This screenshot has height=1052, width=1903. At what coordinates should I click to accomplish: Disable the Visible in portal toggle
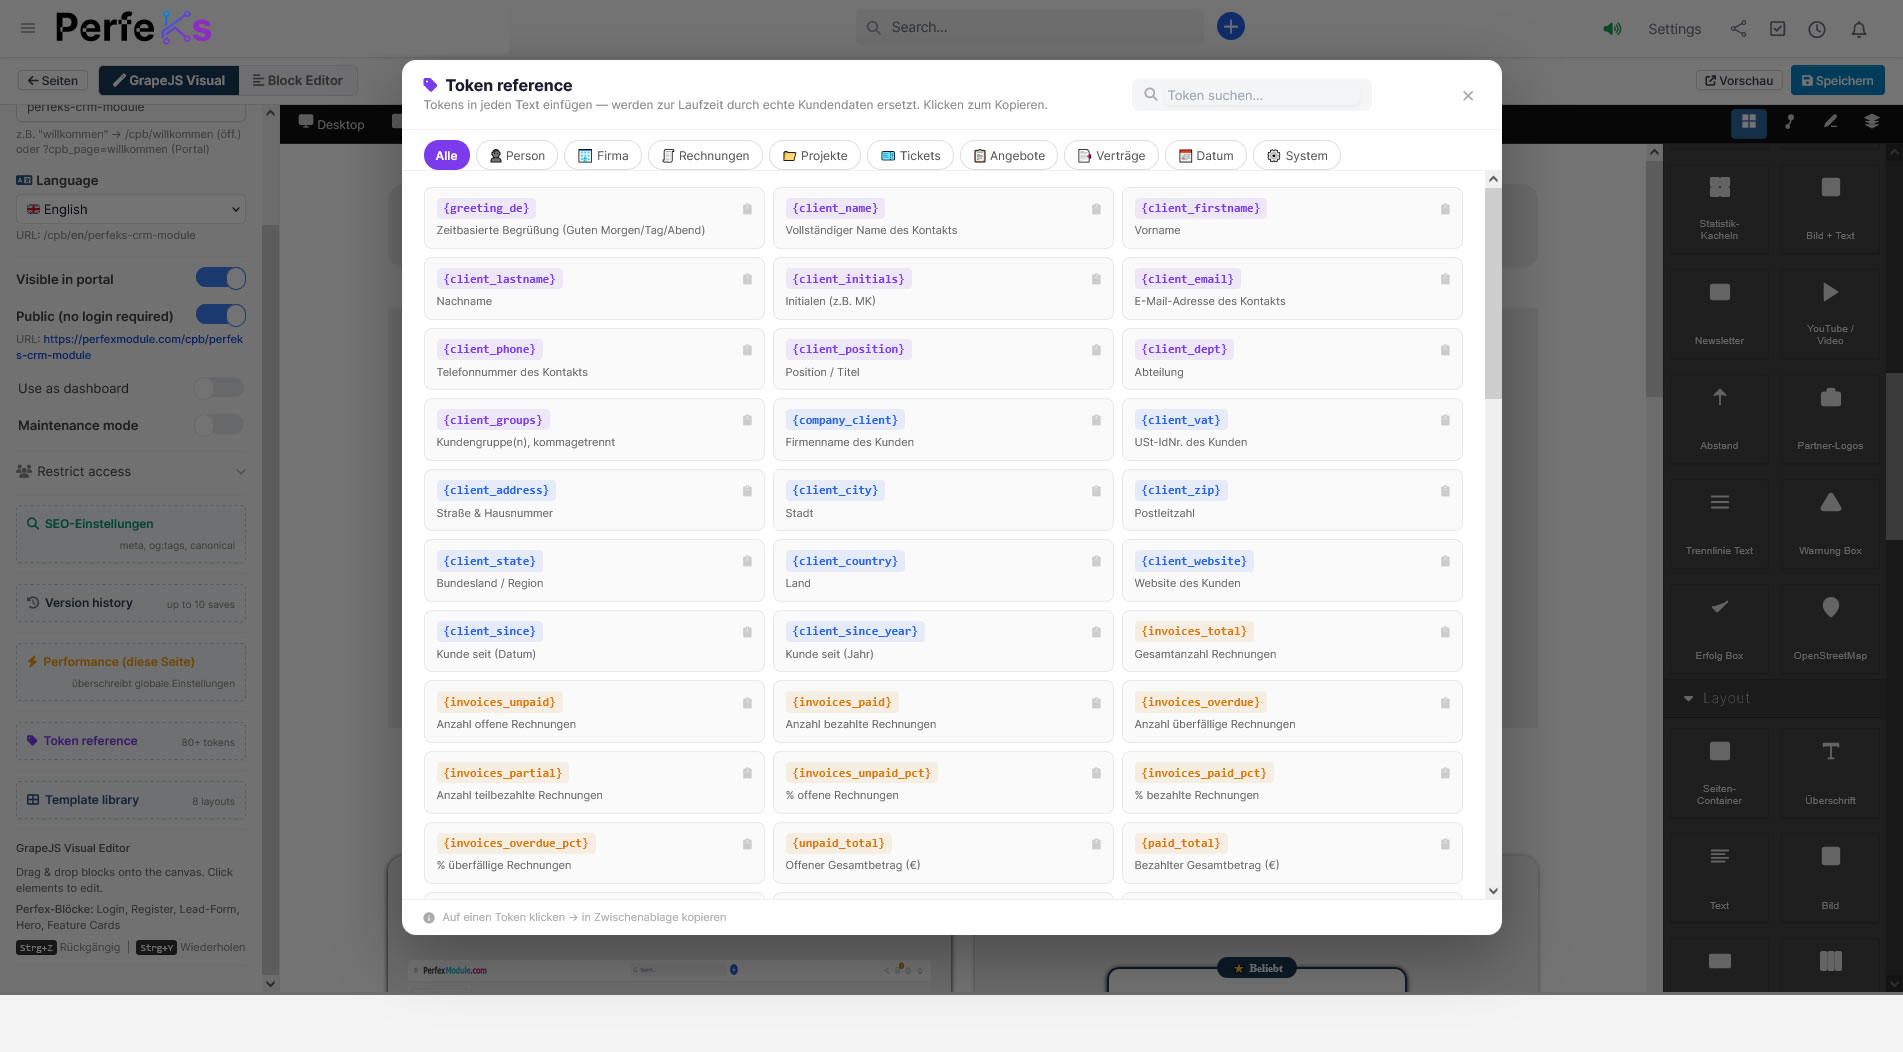point(220,279)
